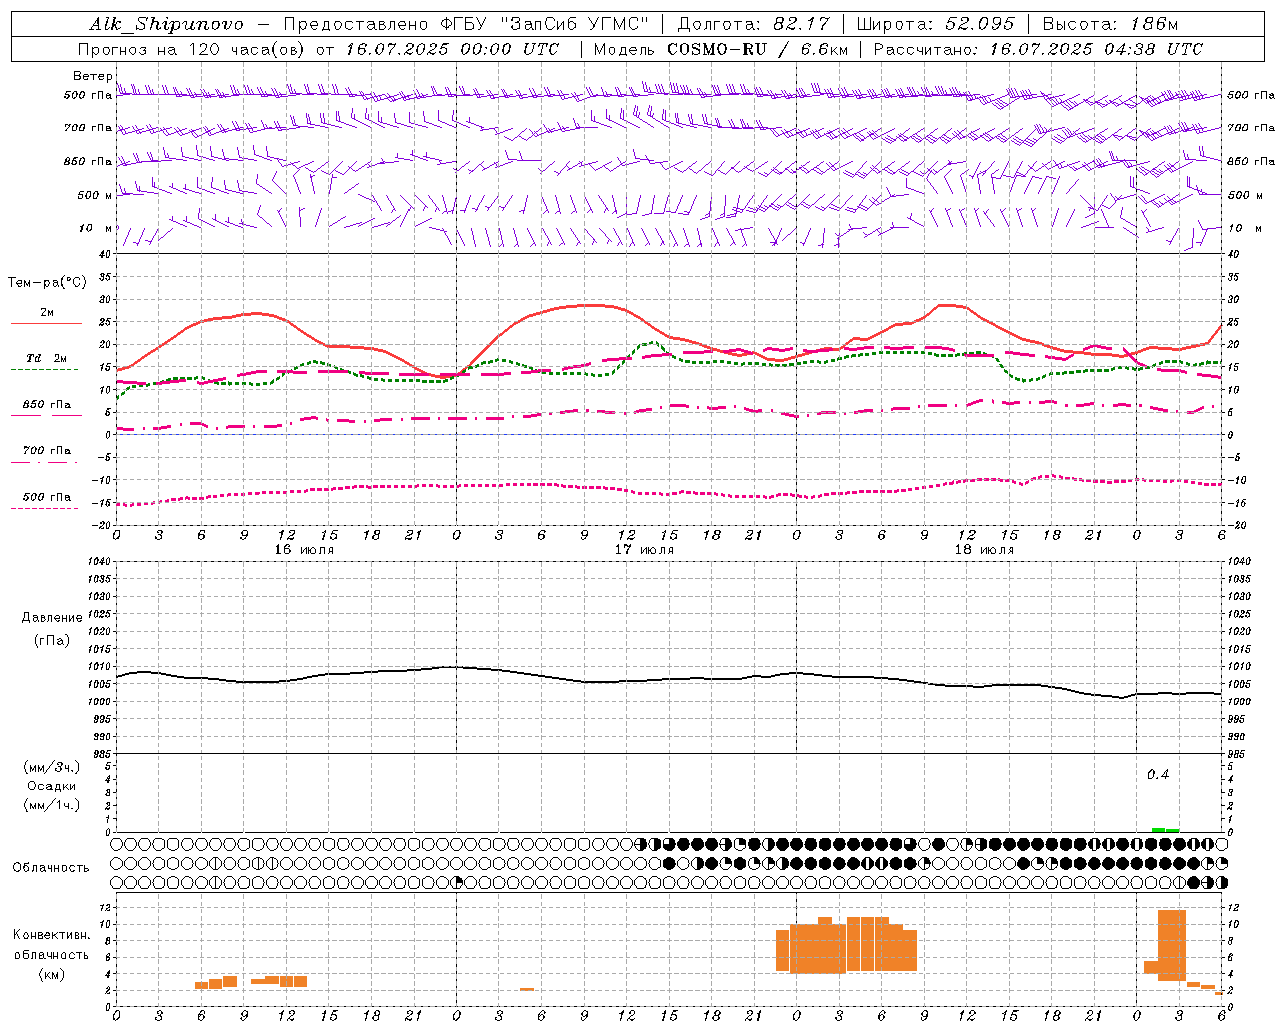The image size is (1280, 1024).
Task: Click the '17 июля' date label
Action: click(644, 550)
